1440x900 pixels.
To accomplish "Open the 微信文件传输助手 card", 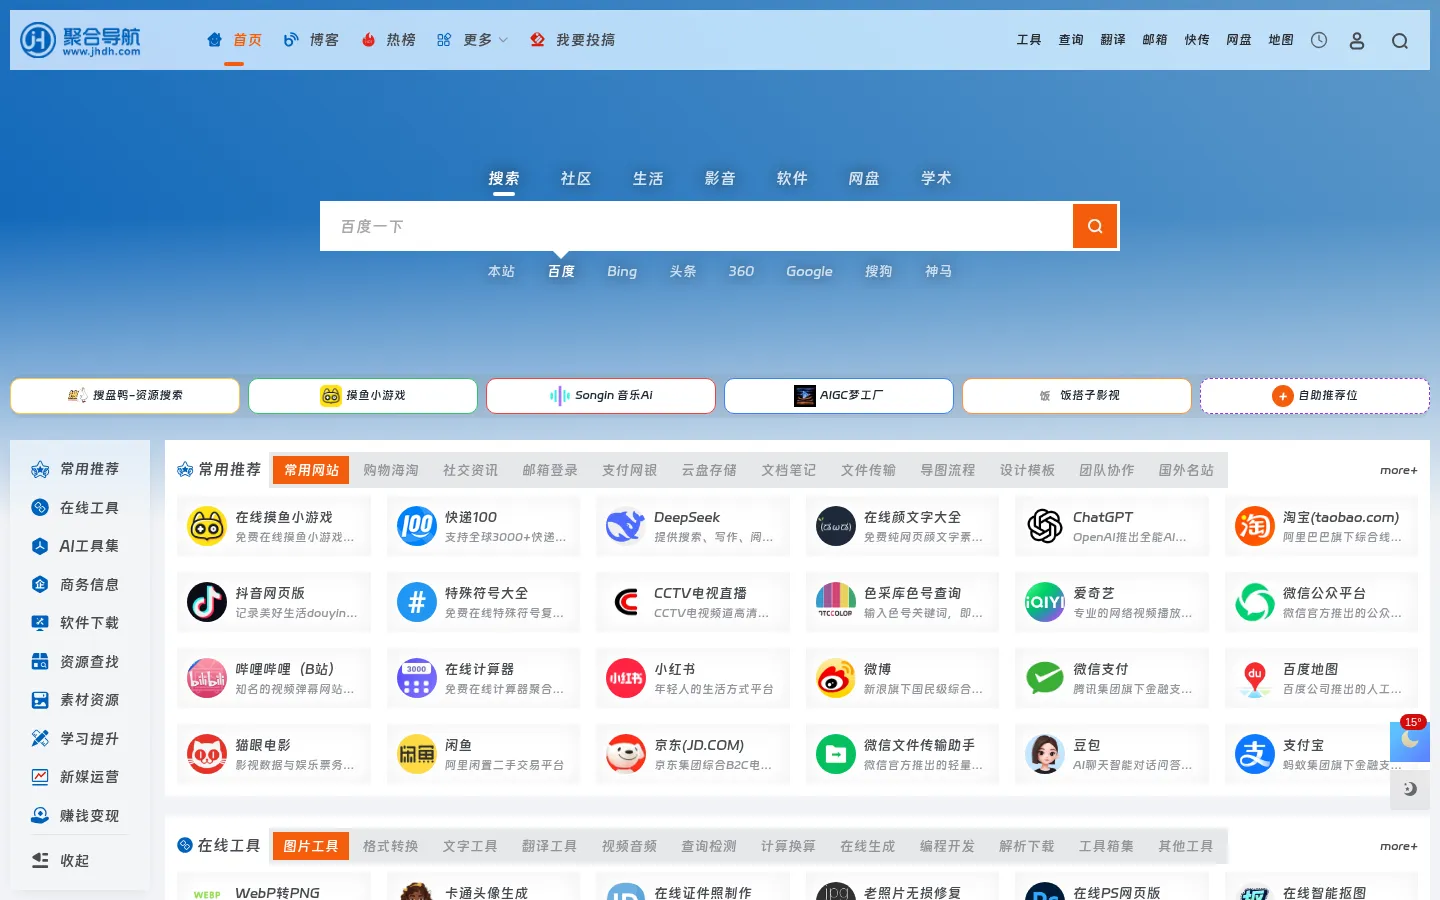I will (x=903, y=754).
